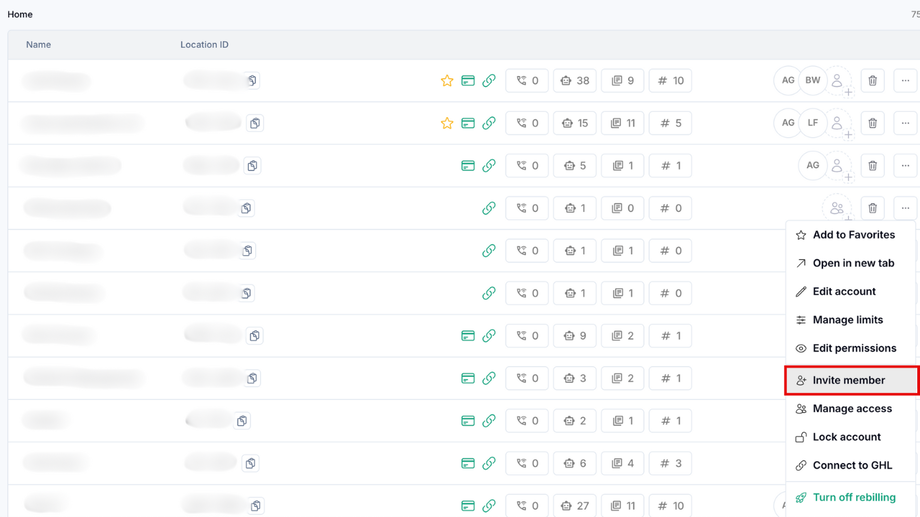This screenshot has width=920, height=517.
Task: Sort by the Name column header
Action: (38, 45)
